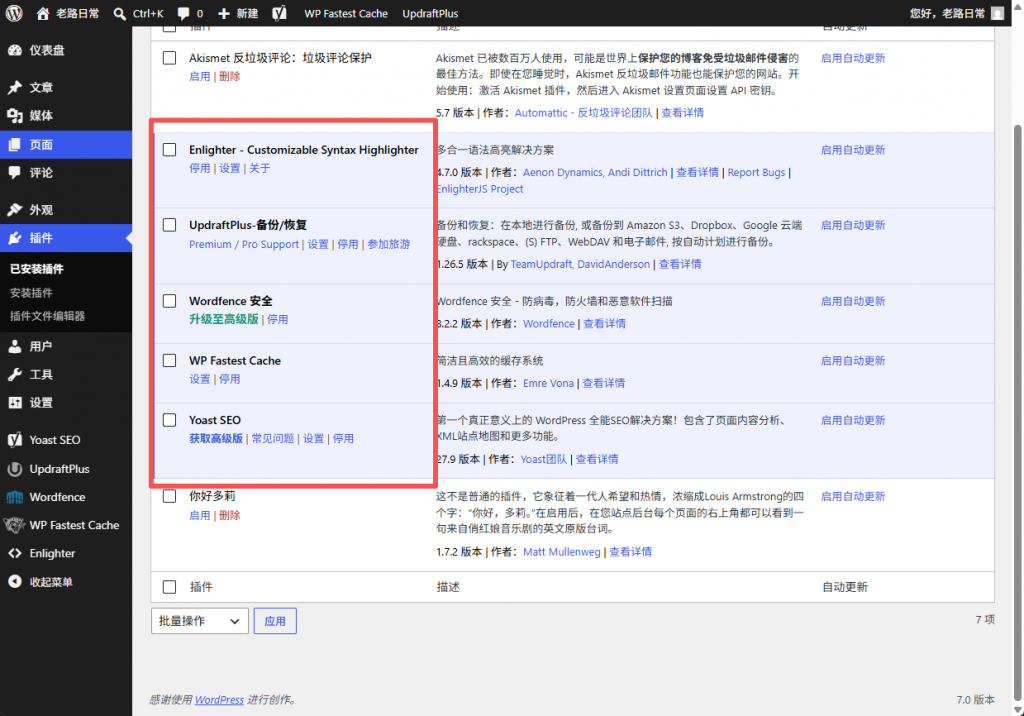The width and height of the screenshot is (1024, 716).
Task: Click the 媒体 media icon
Action: pos(15,116)
